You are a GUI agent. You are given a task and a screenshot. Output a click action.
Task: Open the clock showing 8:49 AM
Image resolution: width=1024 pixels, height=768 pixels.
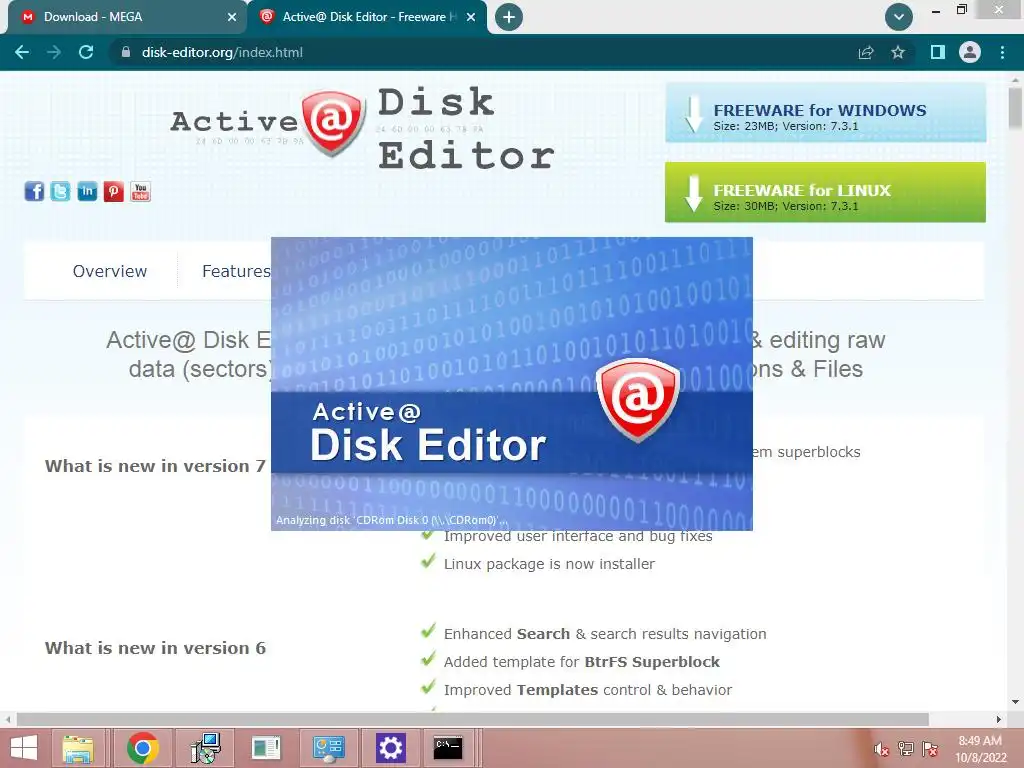[x=980, y=749]
